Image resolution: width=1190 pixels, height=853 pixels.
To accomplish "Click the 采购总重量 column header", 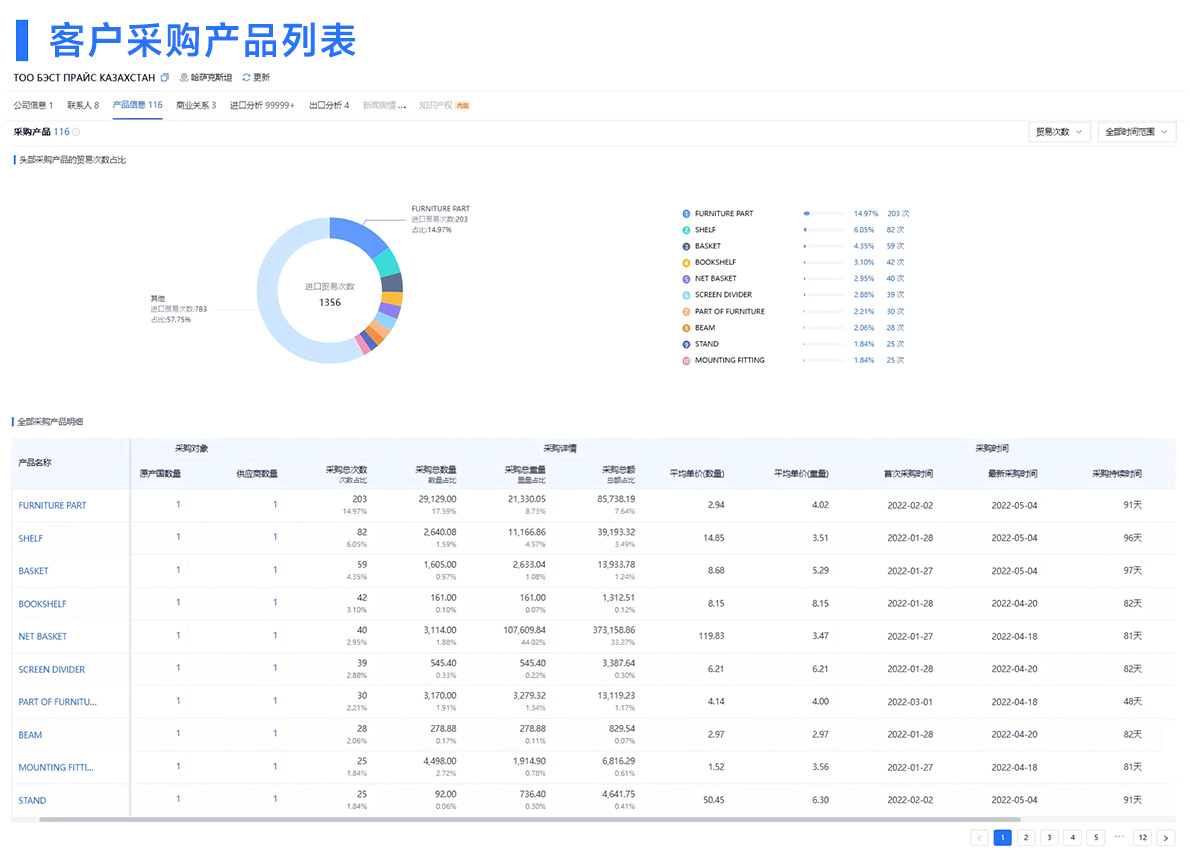I will point(524,474).
